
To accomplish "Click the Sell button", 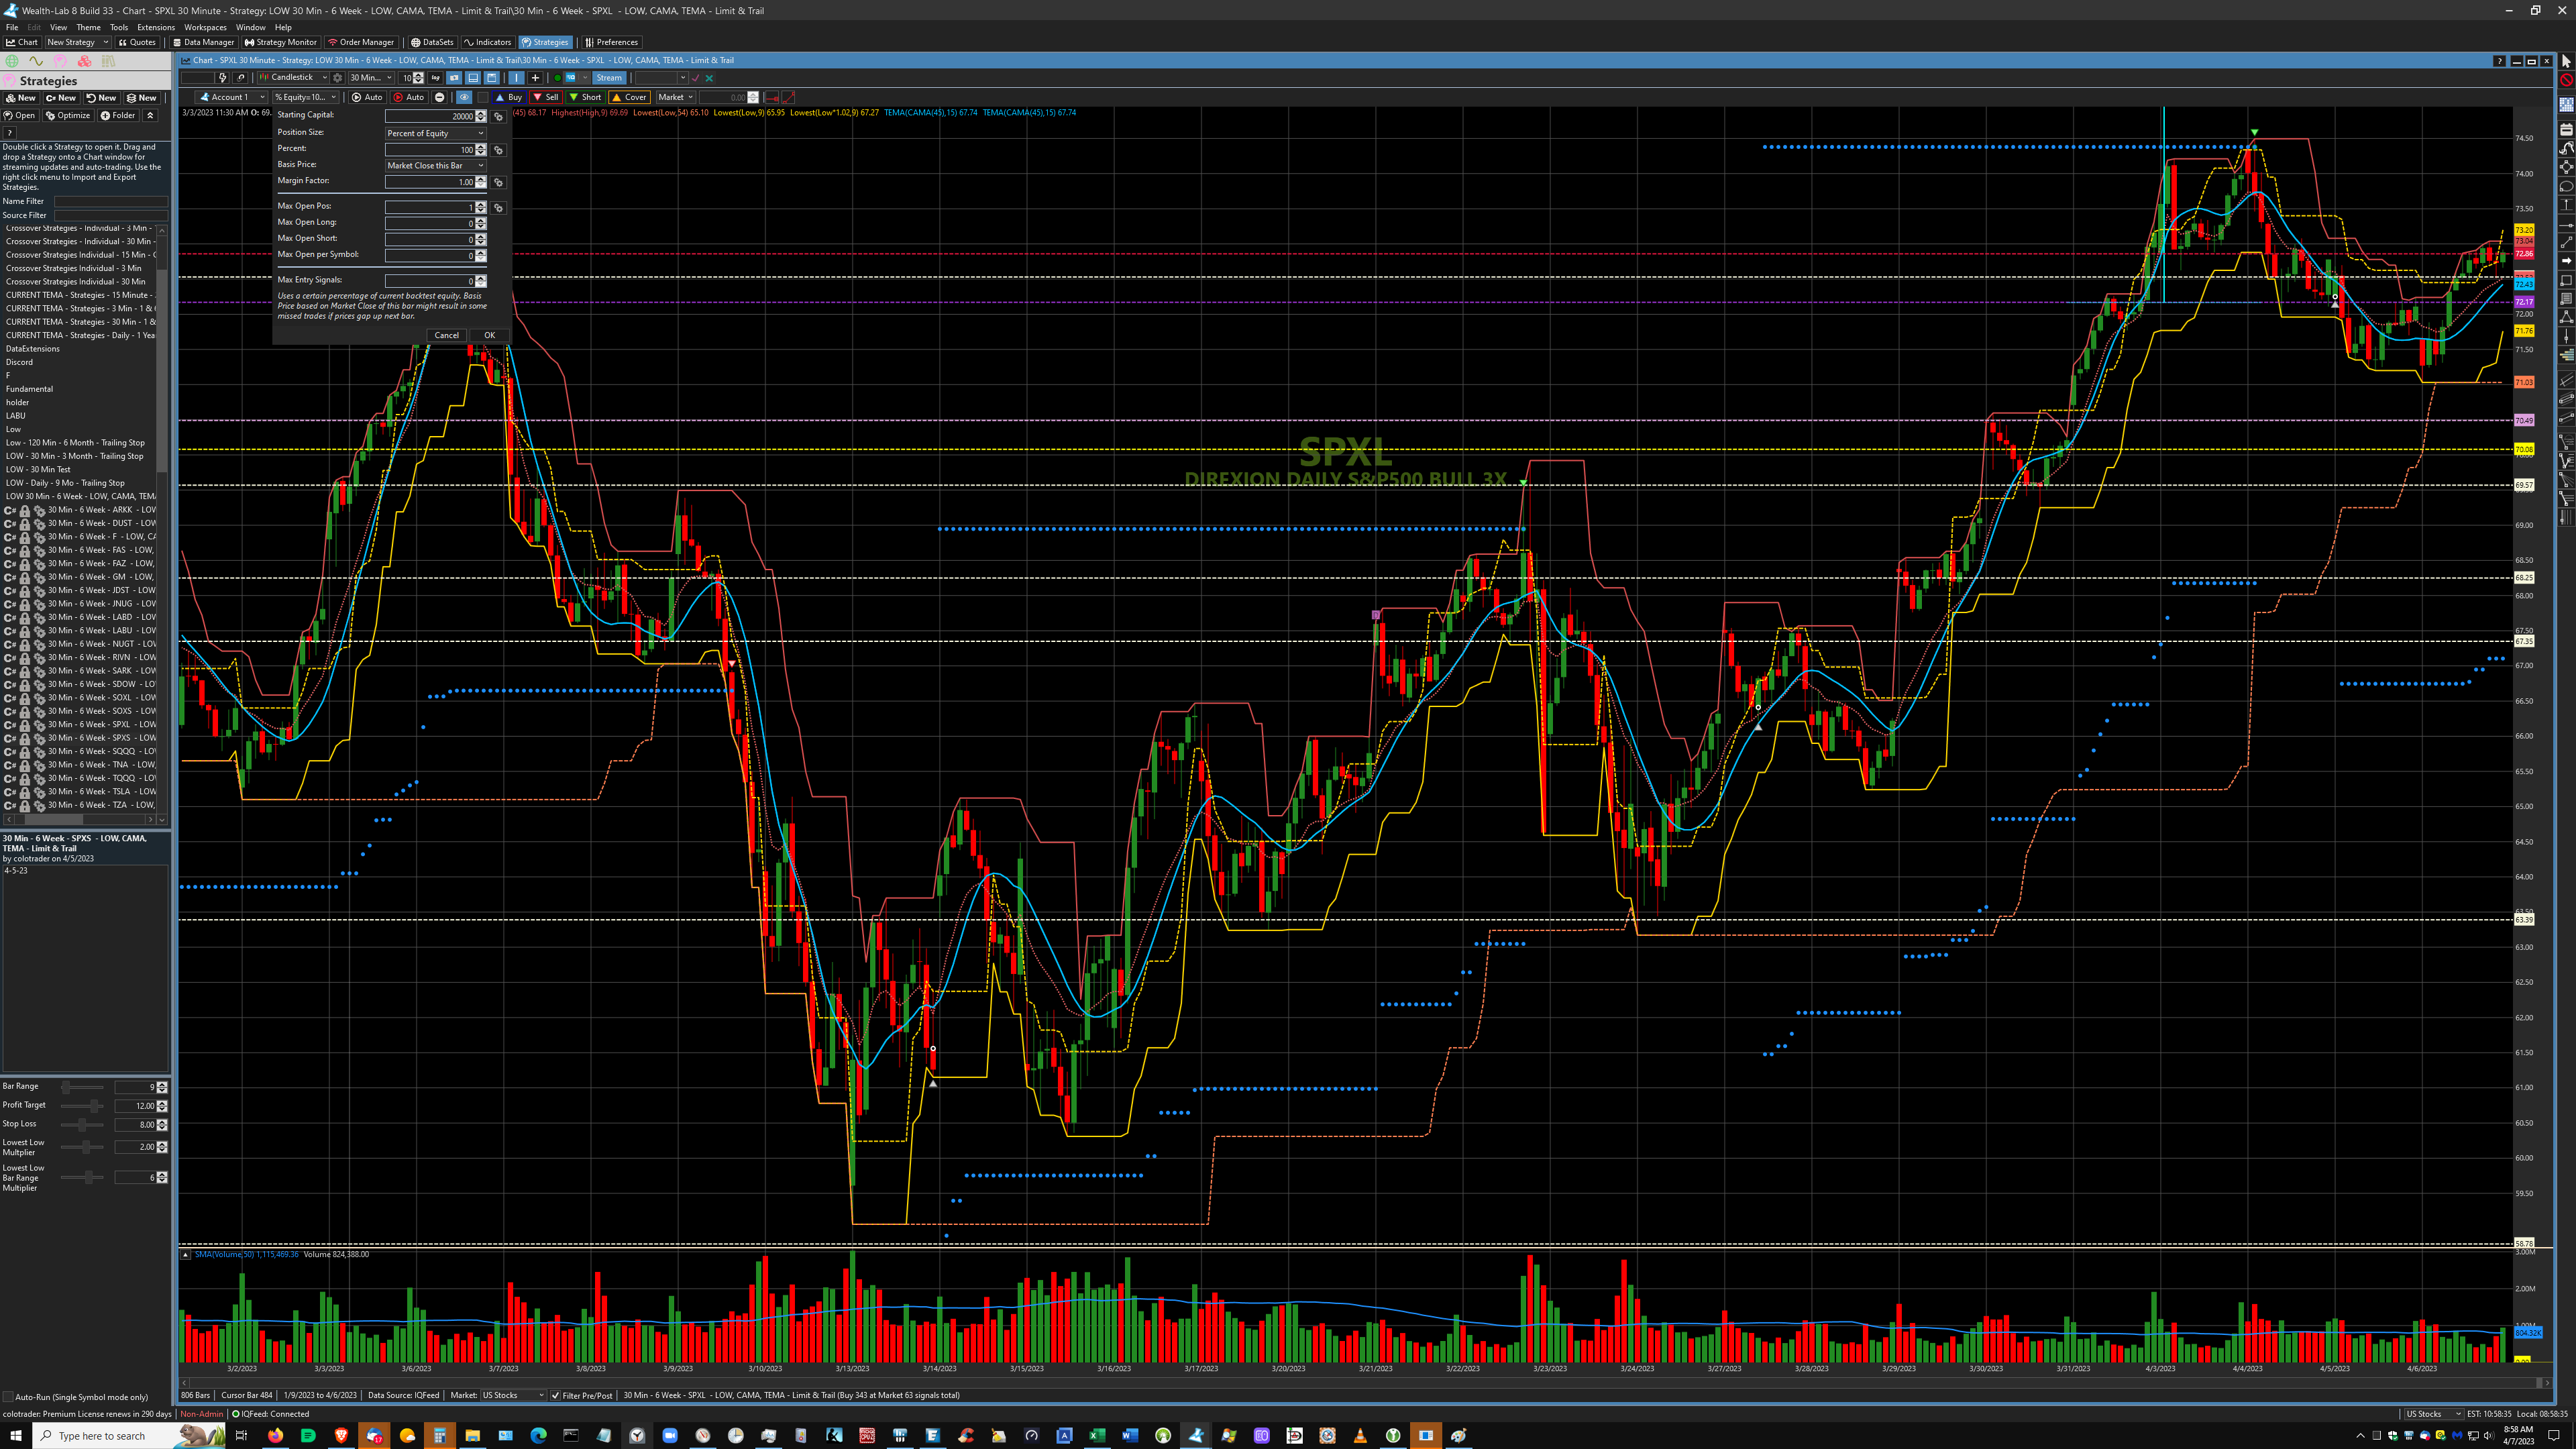I will coord(547,97).
